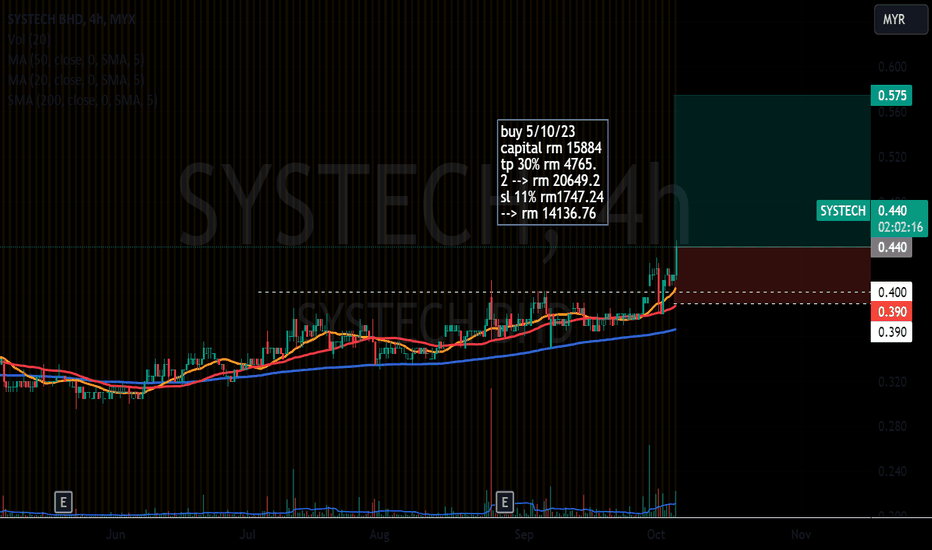Click the SYSTECH symbol price tag
Viewport: 932px width, 550px height.
tap(843, 210)
